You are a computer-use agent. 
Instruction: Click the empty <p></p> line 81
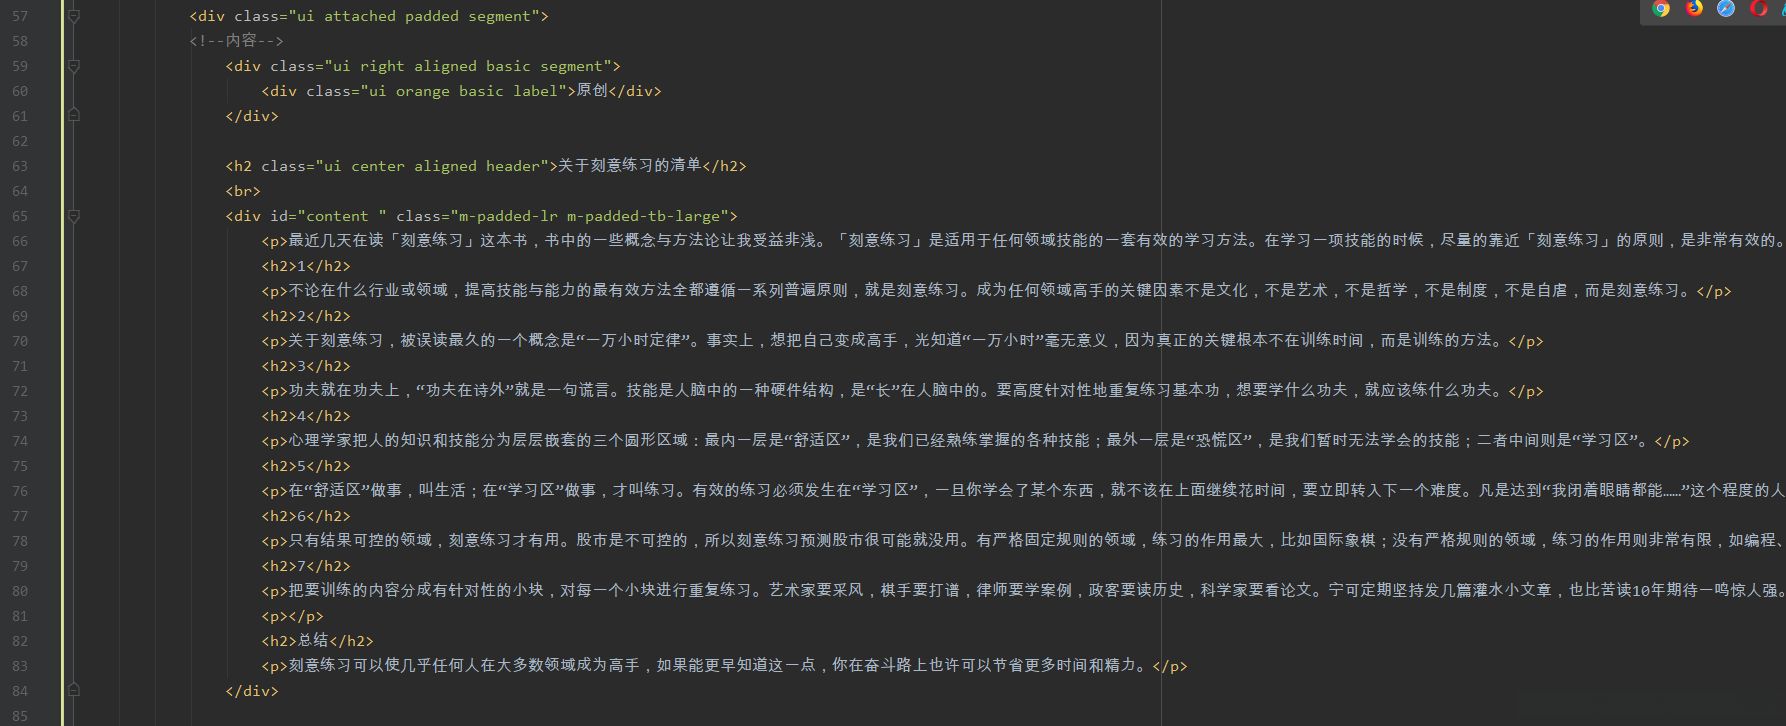click(x=292, y=616)
